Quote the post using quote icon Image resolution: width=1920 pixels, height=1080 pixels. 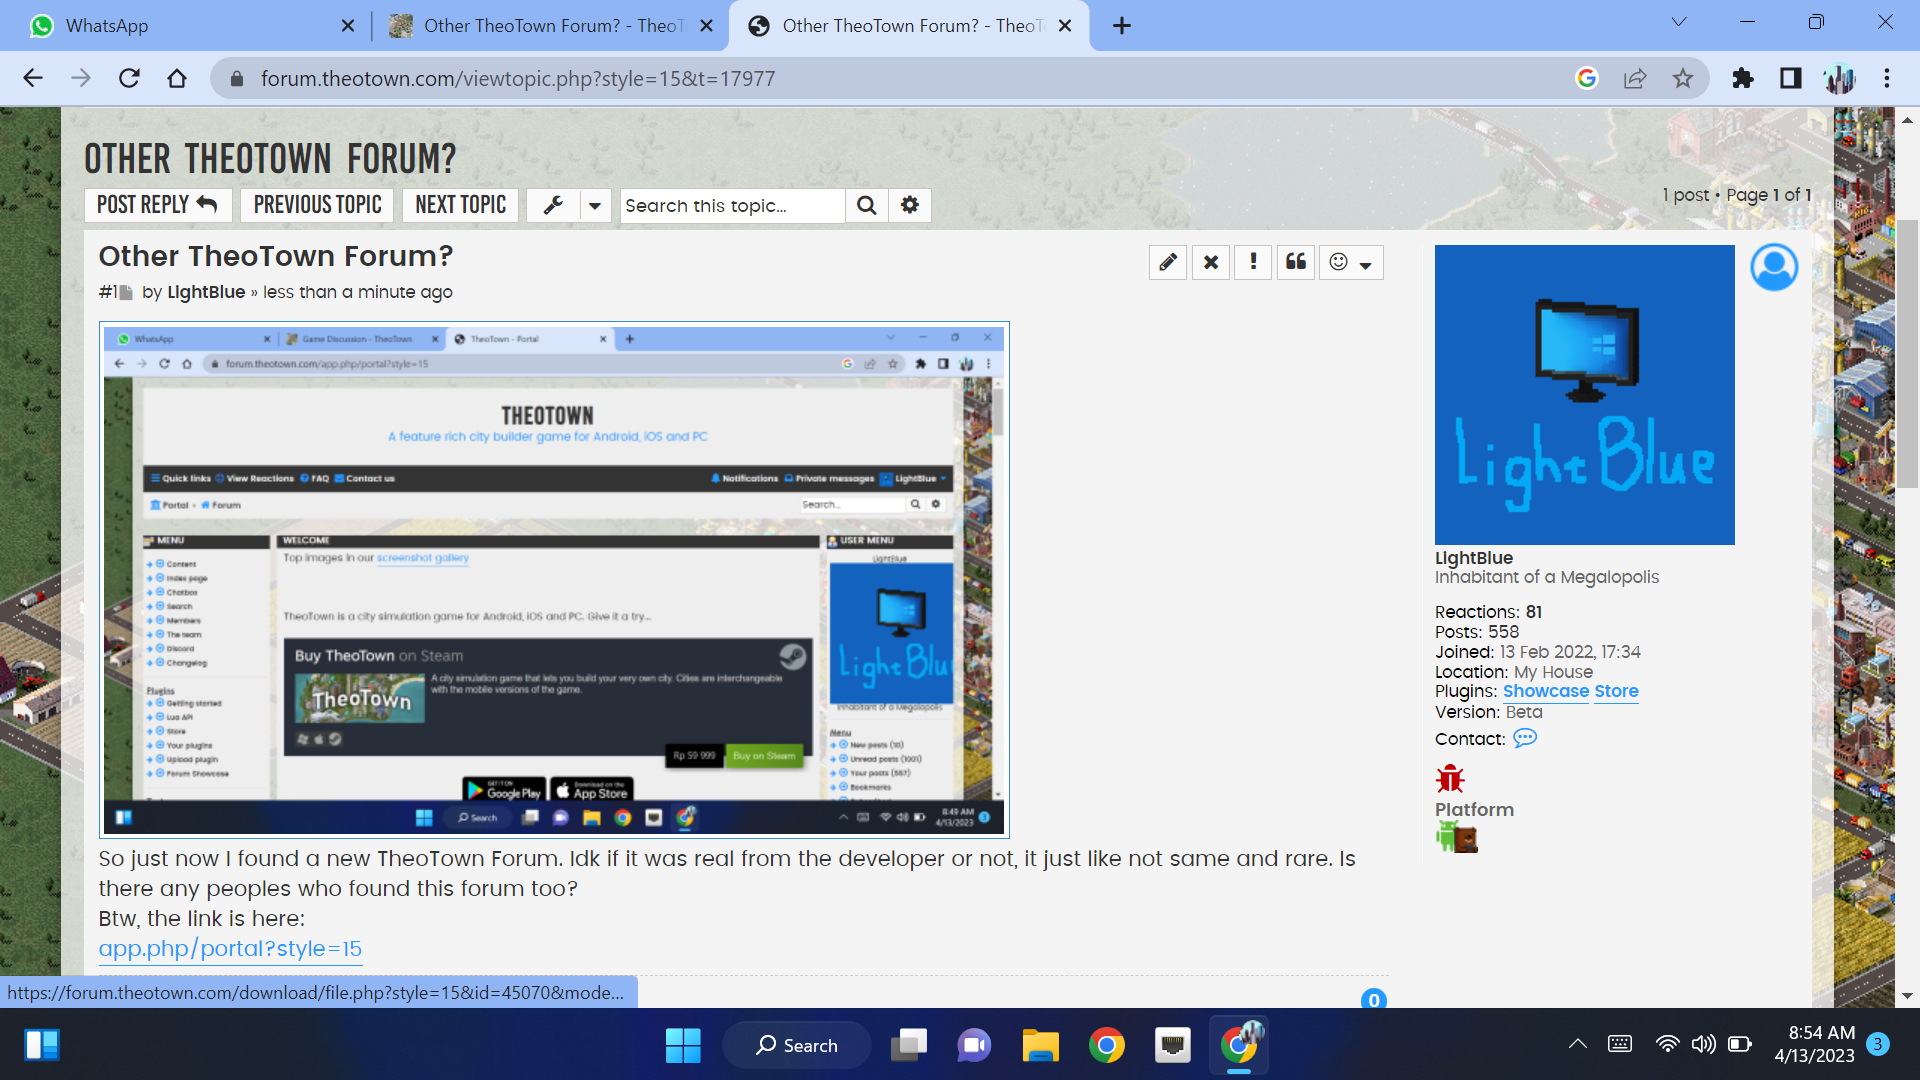click(1296, 262)
